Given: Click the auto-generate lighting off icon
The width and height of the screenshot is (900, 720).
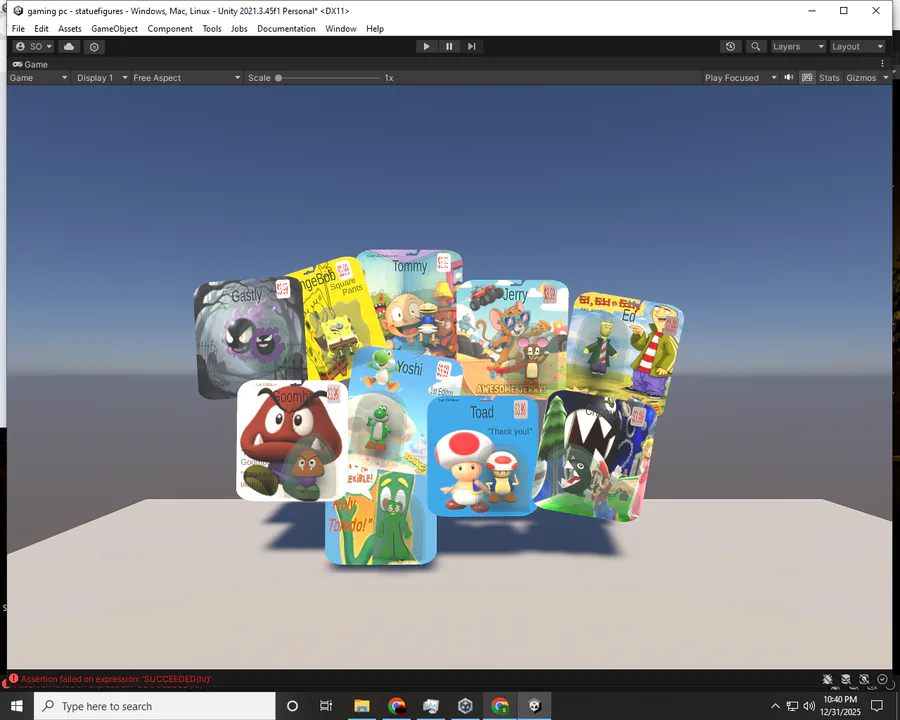Looking at the screenshot, I should 864,679.
